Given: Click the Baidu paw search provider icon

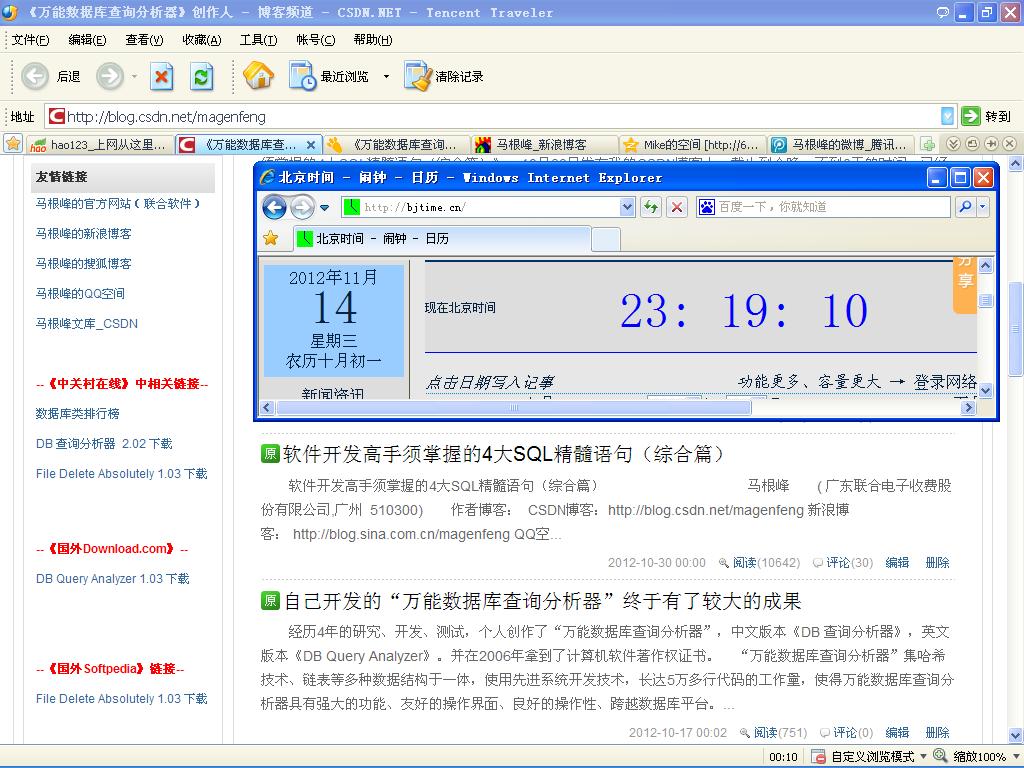Looking at the screenshot, I should pos(707,208).
